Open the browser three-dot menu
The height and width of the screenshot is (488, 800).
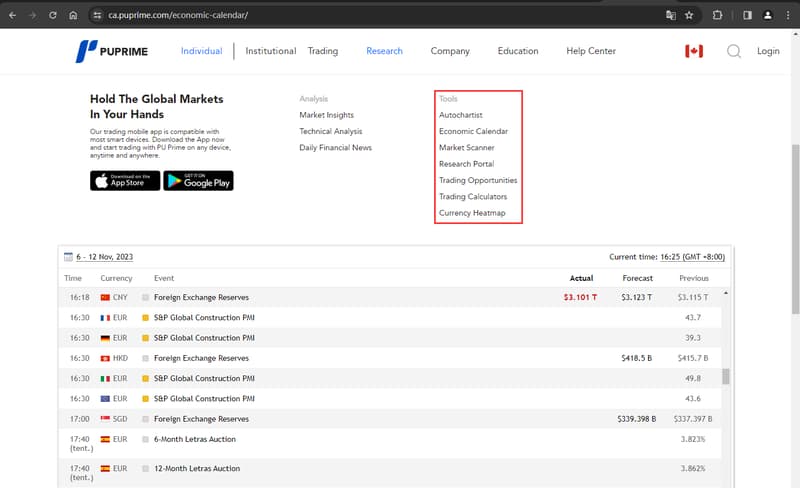pos(788,15)
